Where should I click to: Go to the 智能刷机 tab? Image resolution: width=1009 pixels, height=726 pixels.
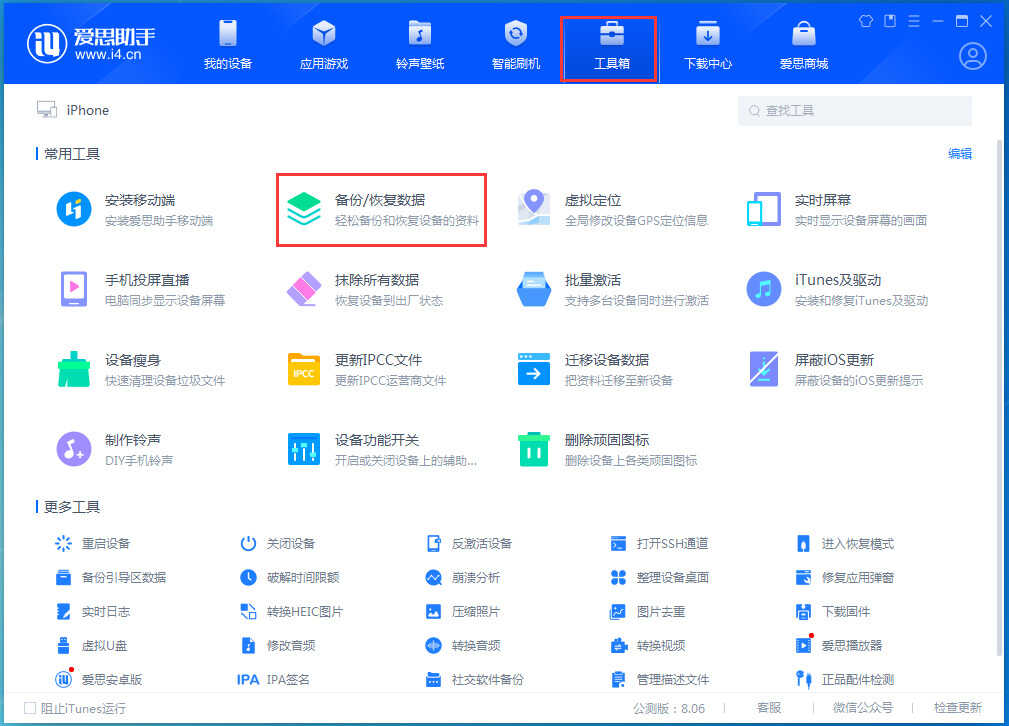pyautogui.click(x=516, y=45)
